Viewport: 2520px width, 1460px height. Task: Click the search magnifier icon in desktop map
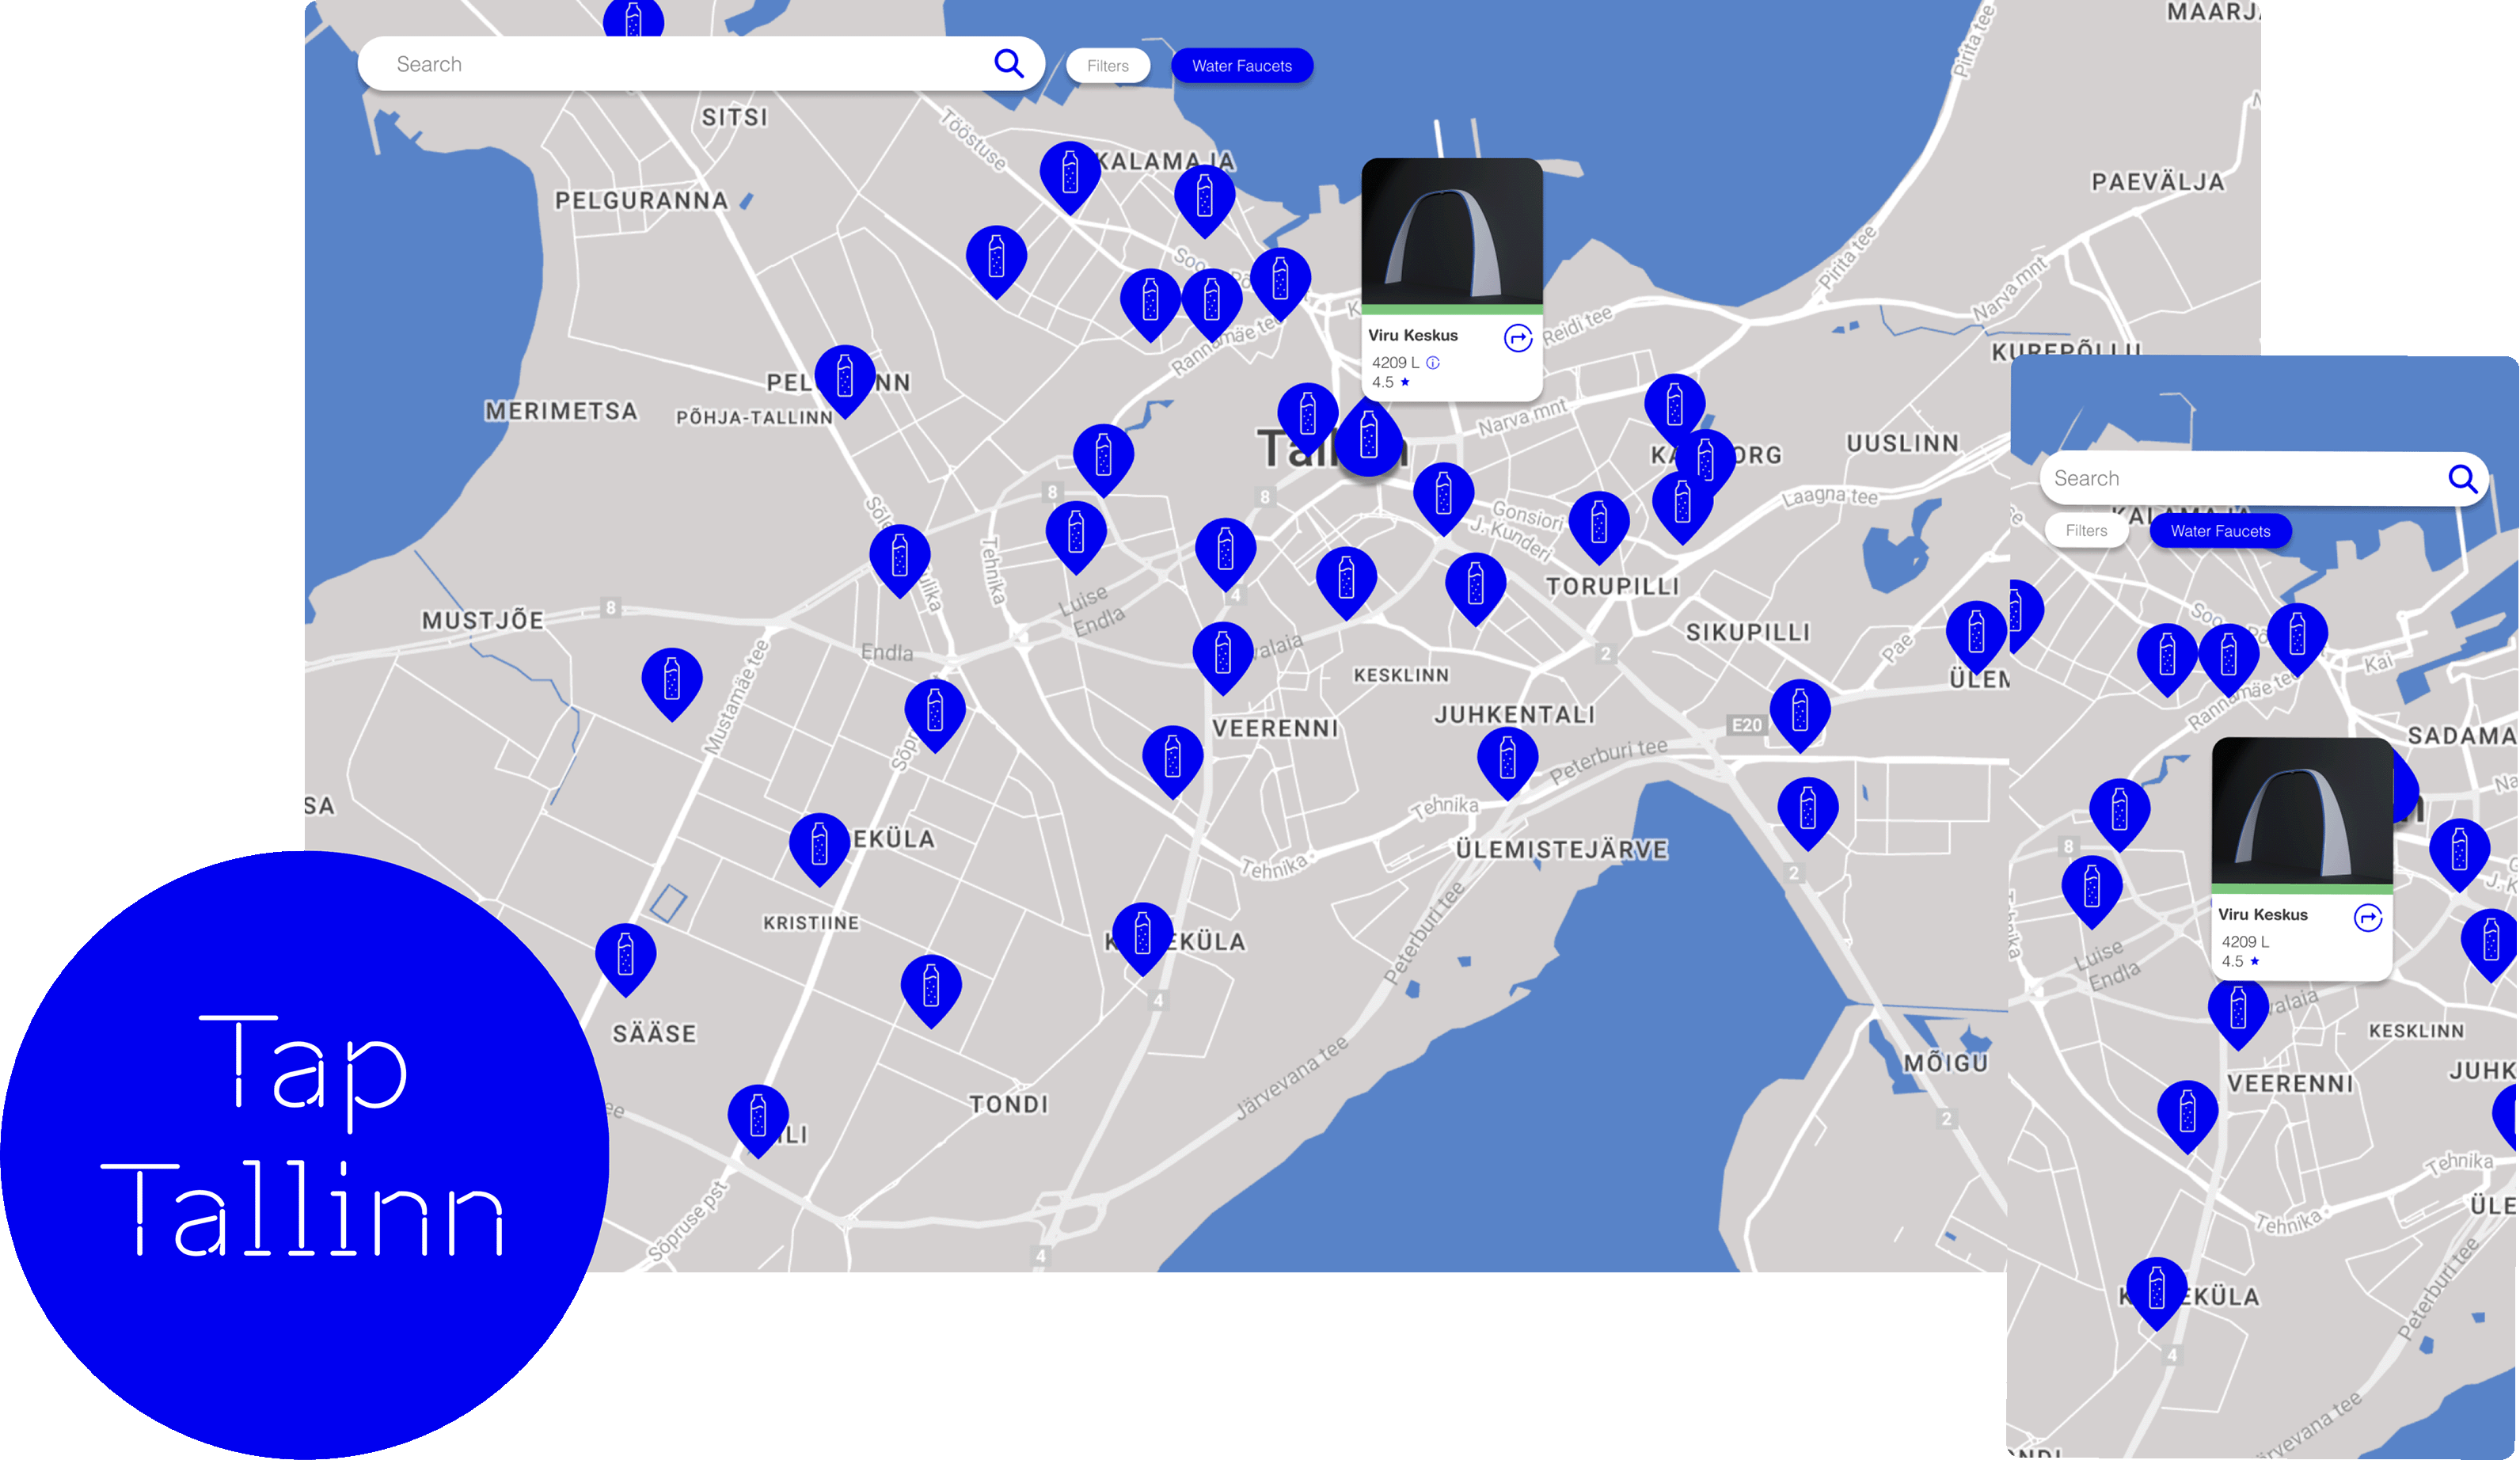coord(1008,64)
